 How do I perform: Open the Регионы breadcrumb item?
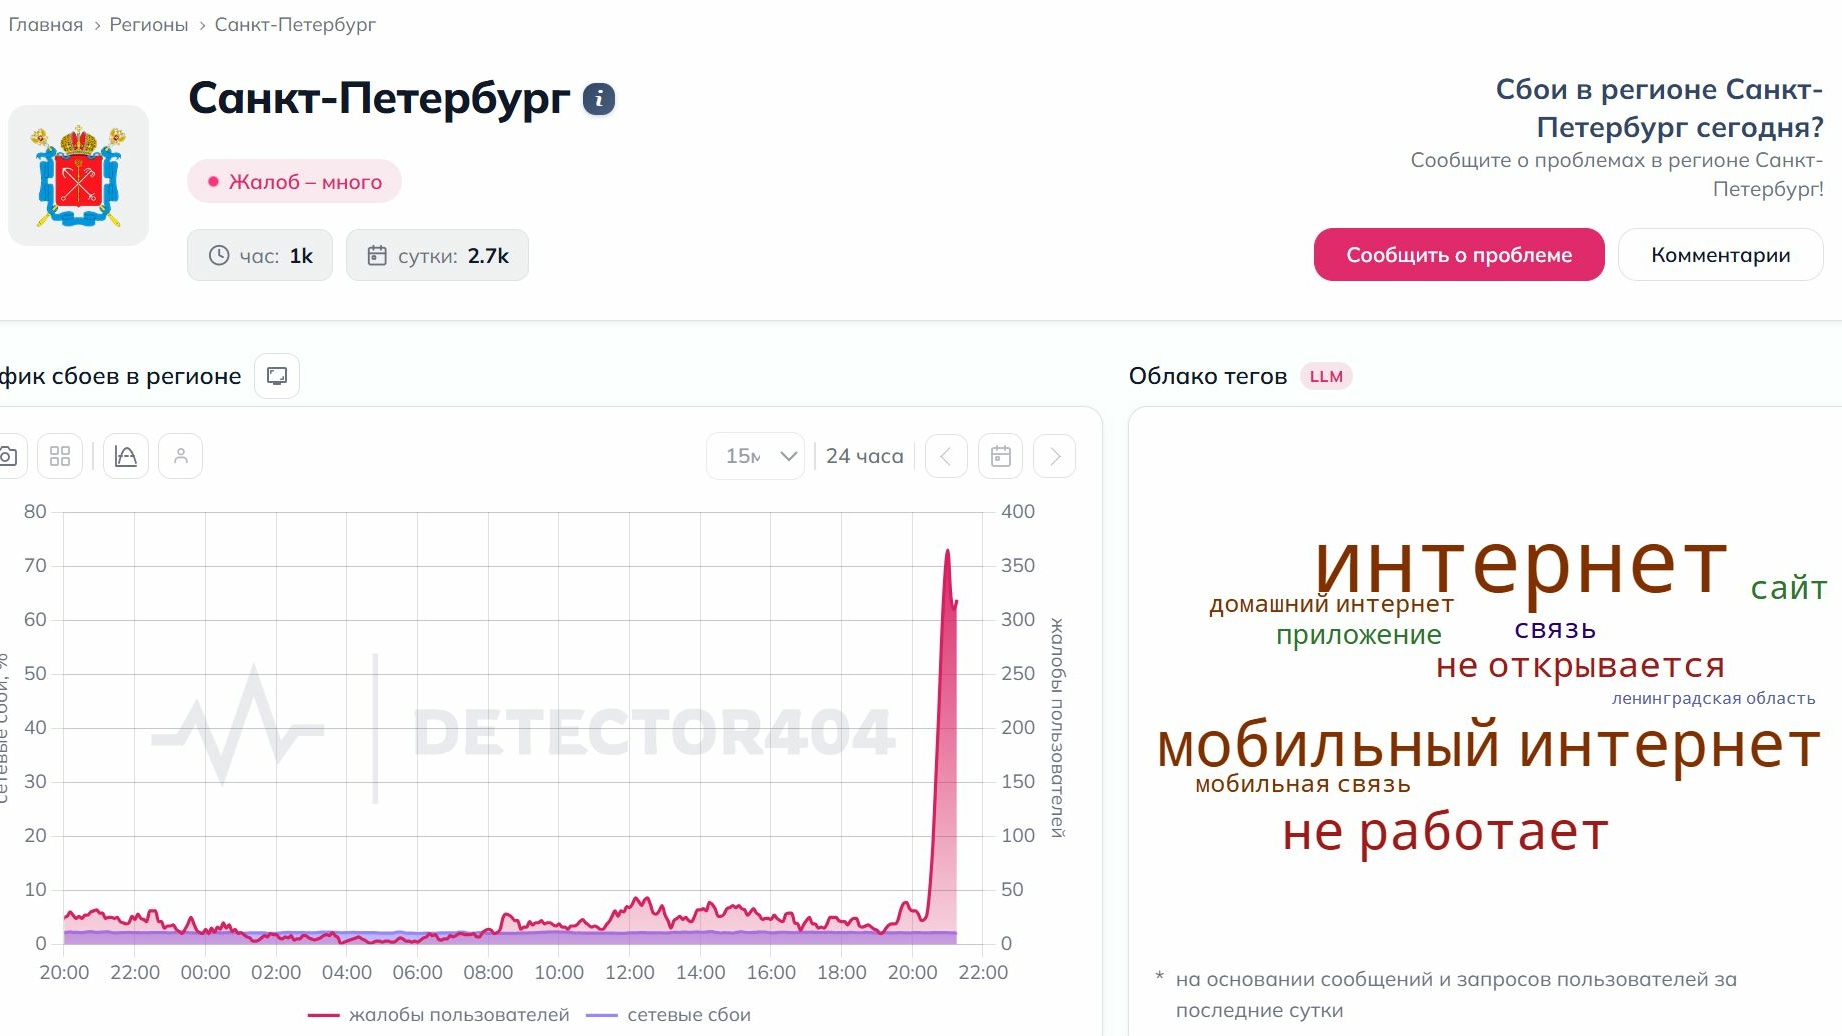(x=148, y=24)
